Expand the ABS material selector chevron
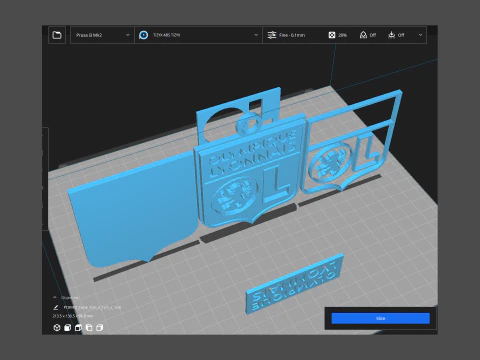This screenshot has height=360, width=480. click(x=256, y=35)
